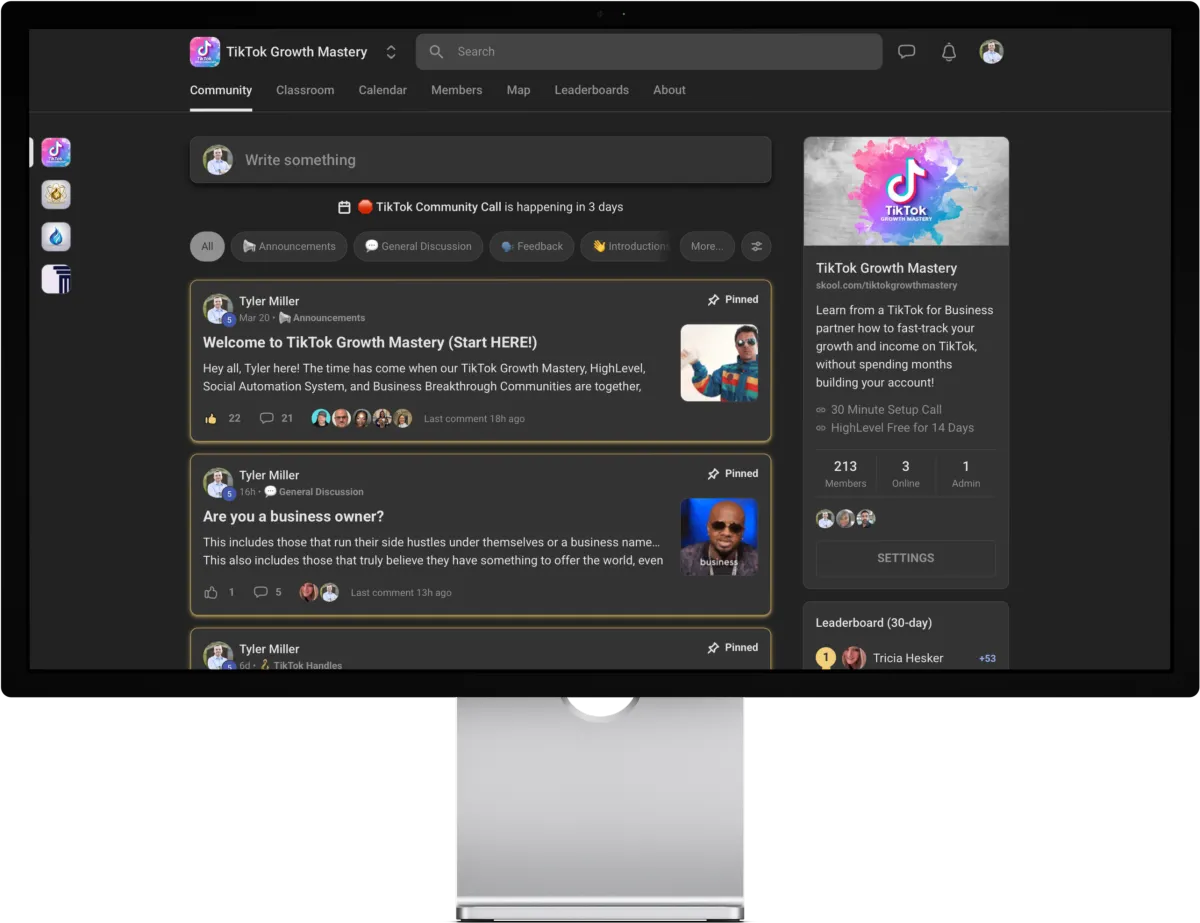Open the Calendar tab
Image resolution: width=1200 pixels, height=923 pixels.
click(383, 90)
